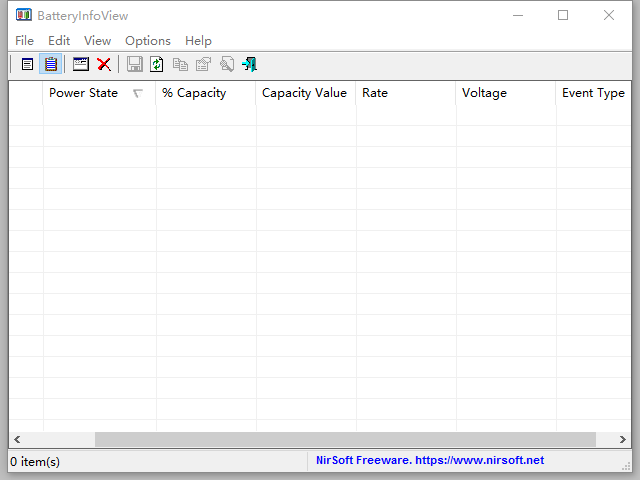Toggle the Show Battery Log view icon
Viewport: 640px width, 480px height.
[x=50, y=64]
